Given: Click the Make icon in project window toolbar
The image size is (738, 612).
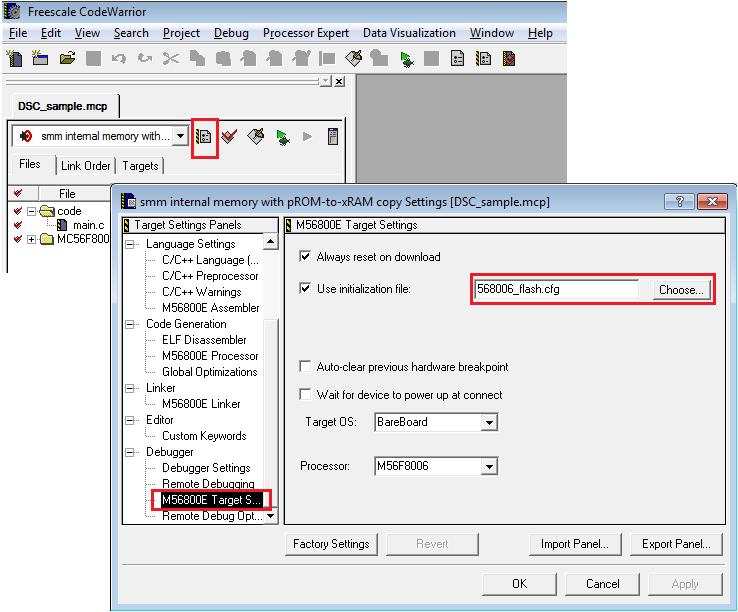Looking at the screenshot, I should click(256, 137).
